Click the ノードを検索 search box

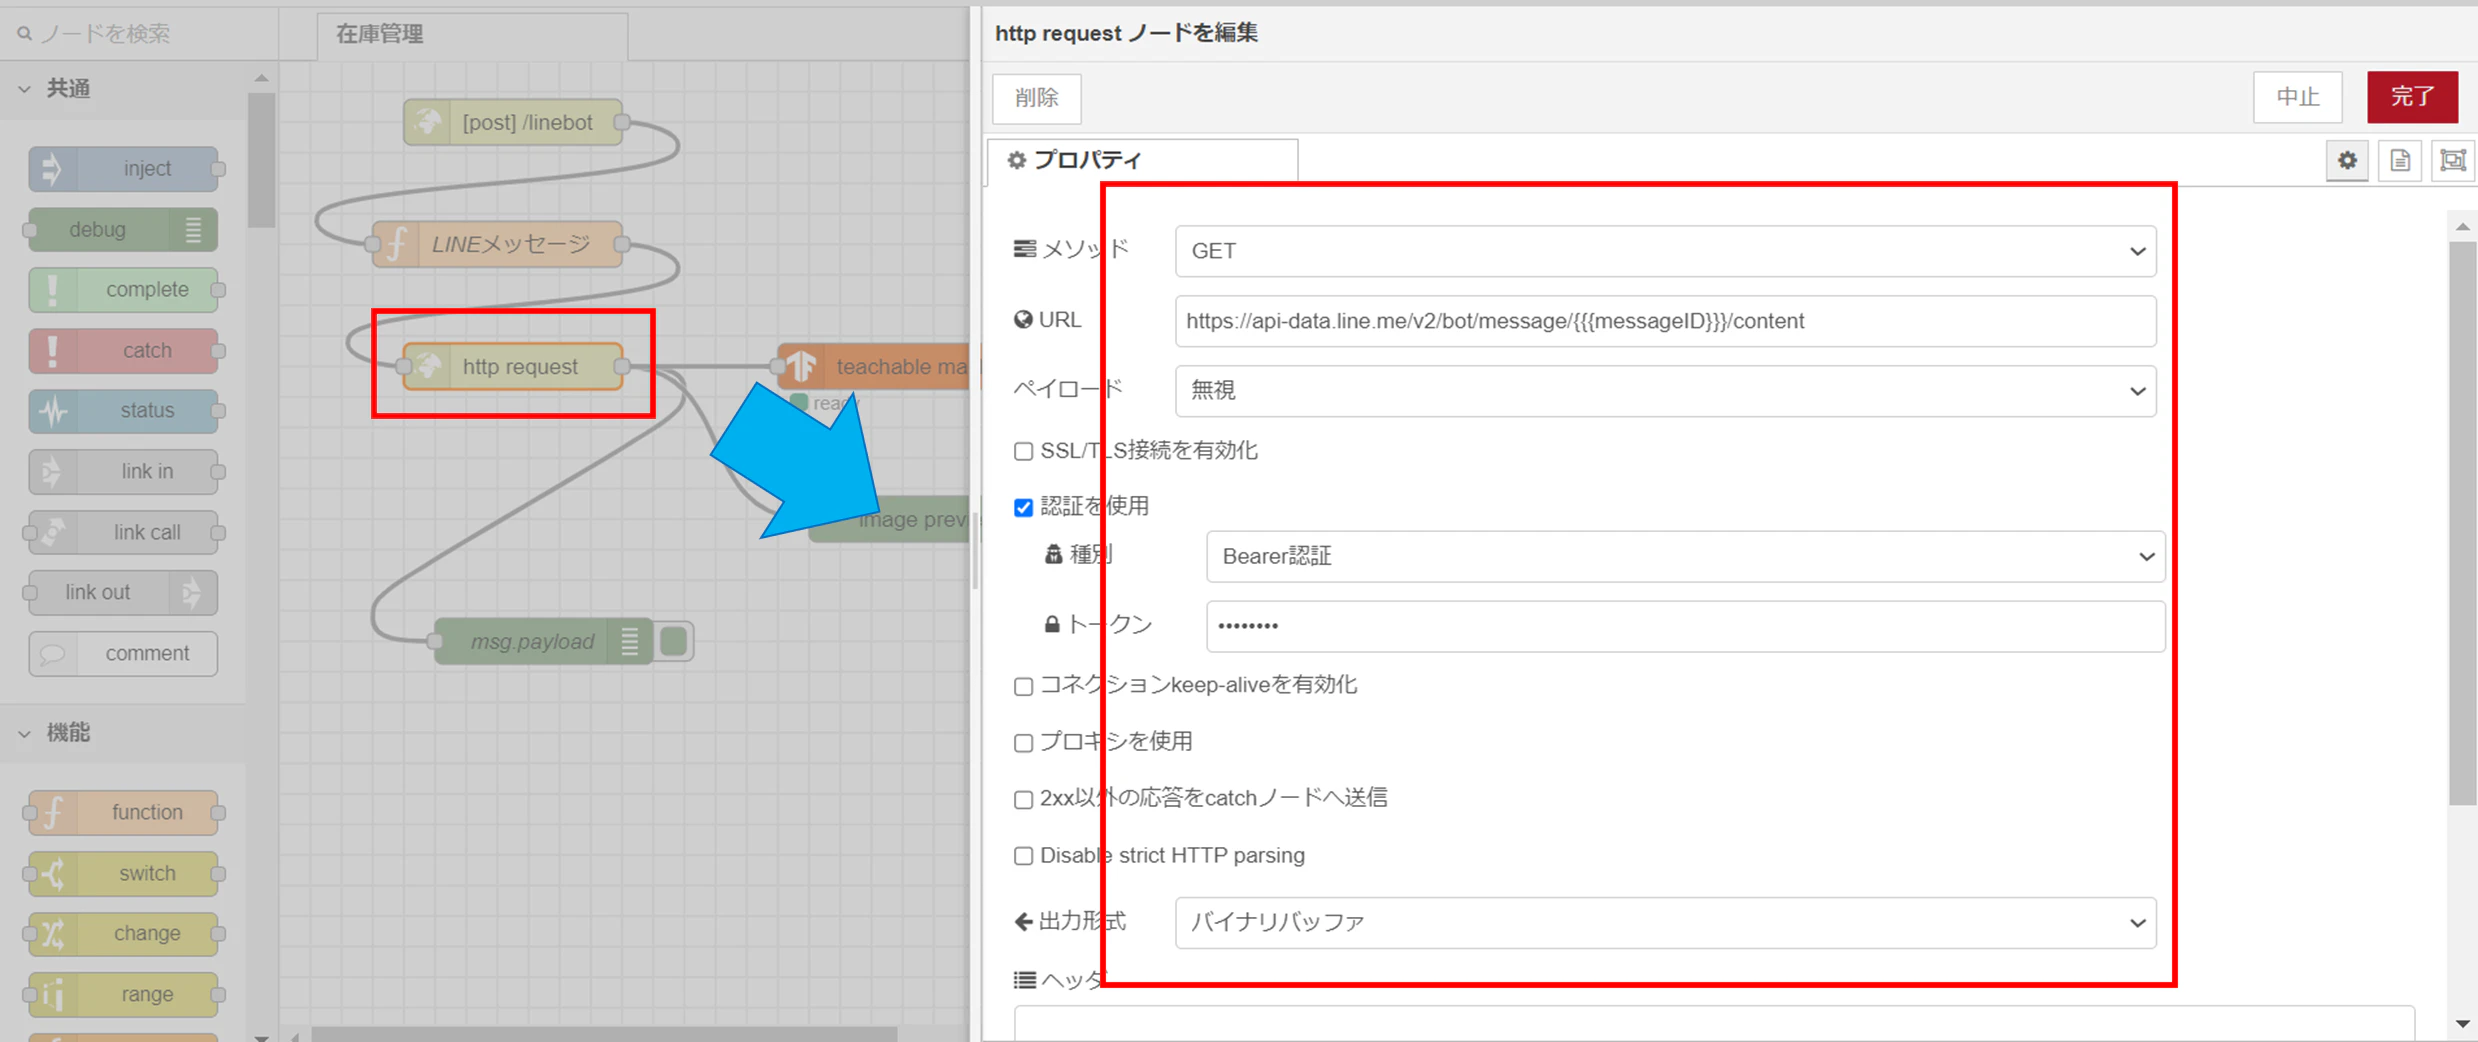click(x=140, y=34)
